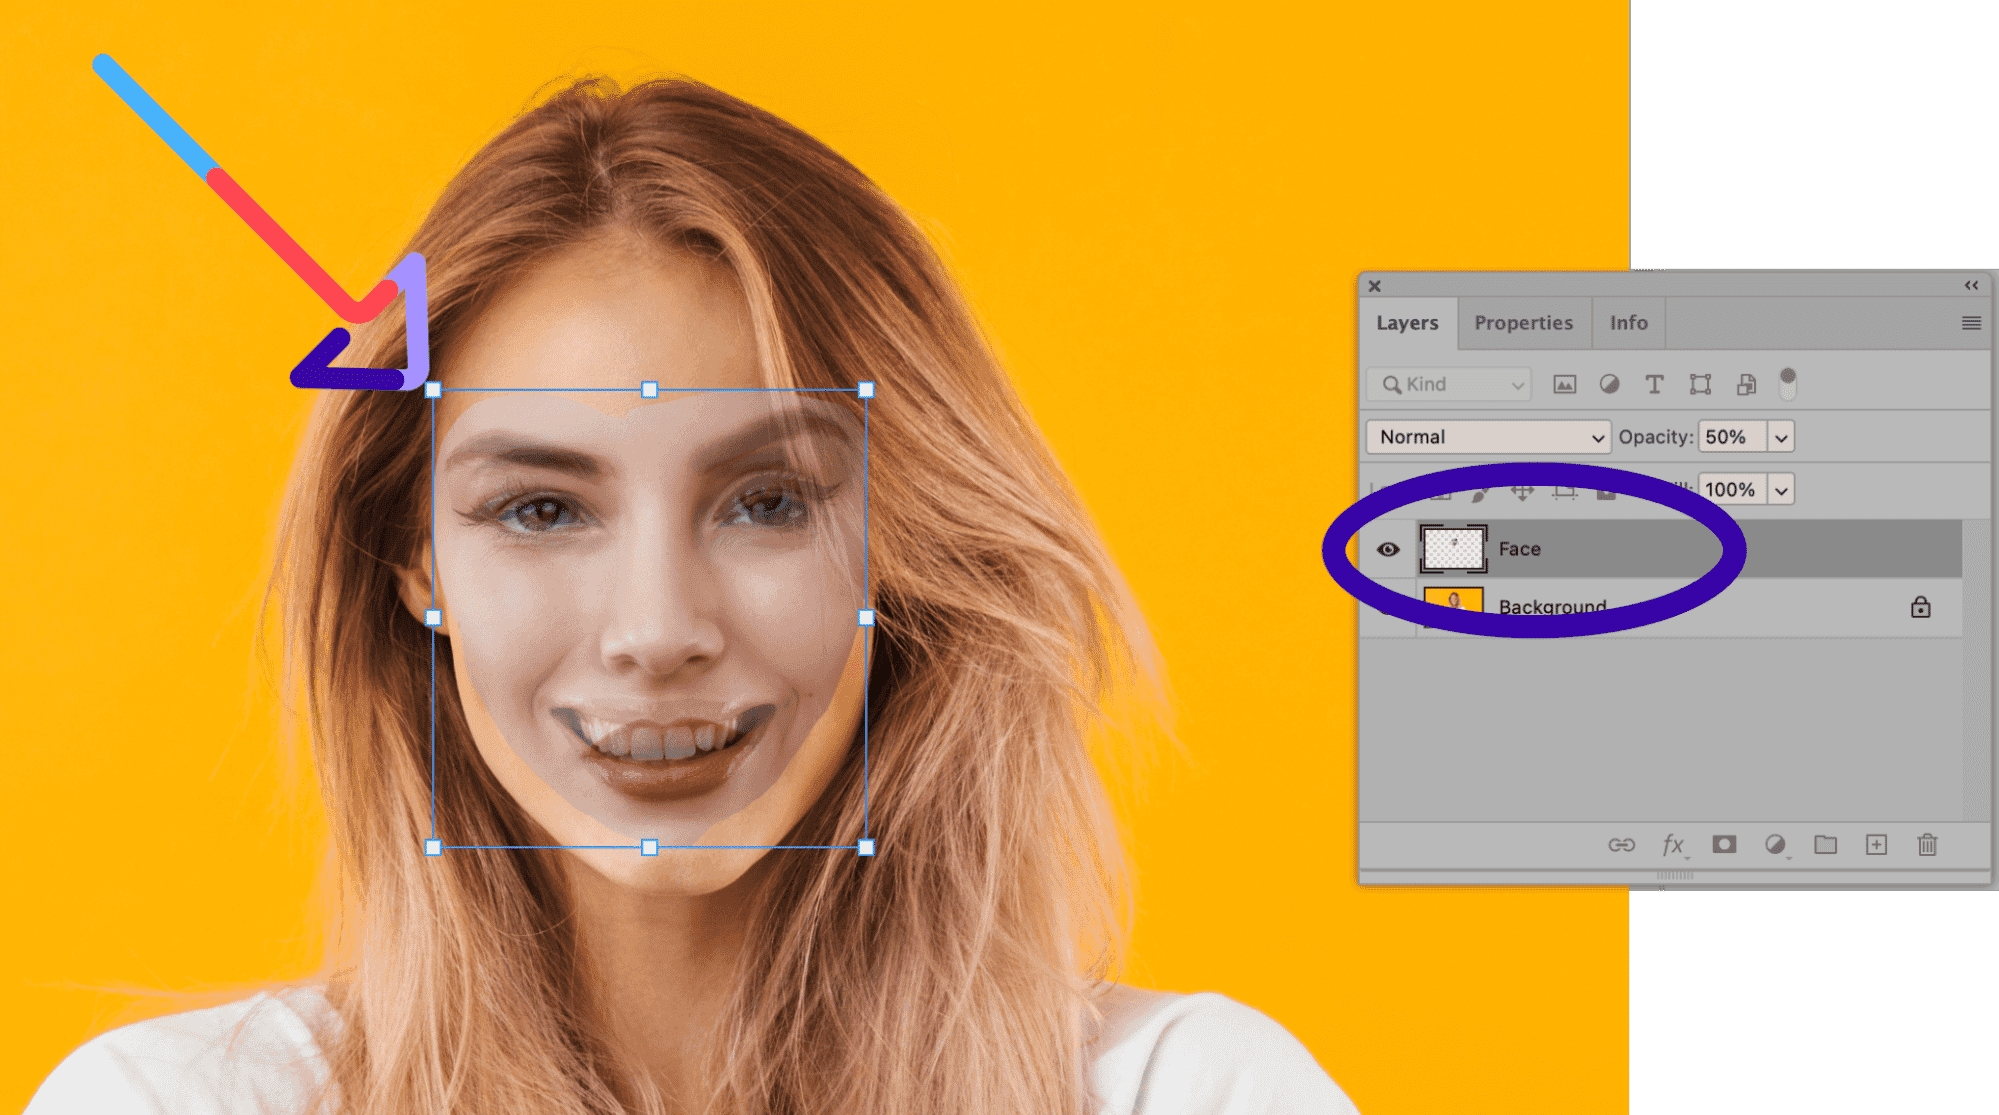Click the shape layer filter icon
Screen dimensions: 1999x1115
point(1700,385)
